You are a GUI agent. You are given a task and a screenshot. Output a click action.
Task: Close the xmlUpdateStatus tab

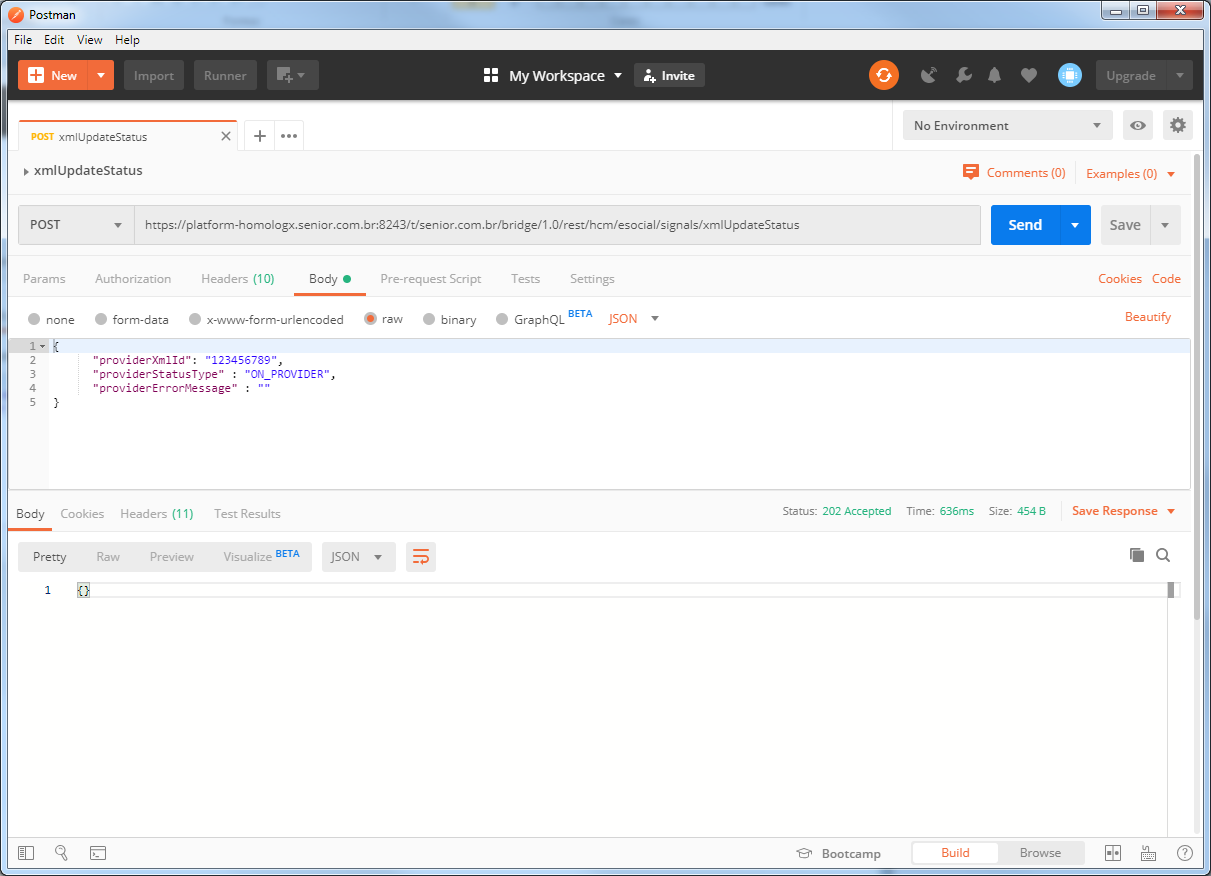226,136
